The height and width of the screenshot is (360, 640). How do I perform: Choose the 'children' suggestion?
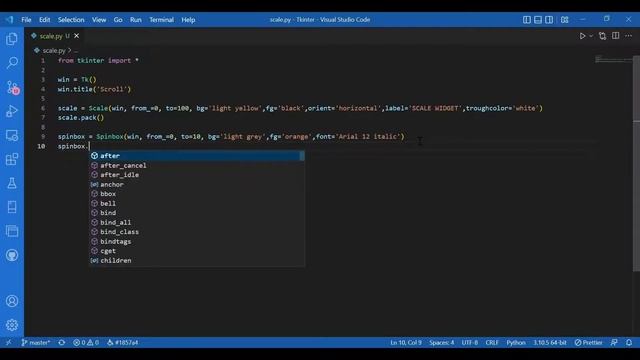click(197, 260)
